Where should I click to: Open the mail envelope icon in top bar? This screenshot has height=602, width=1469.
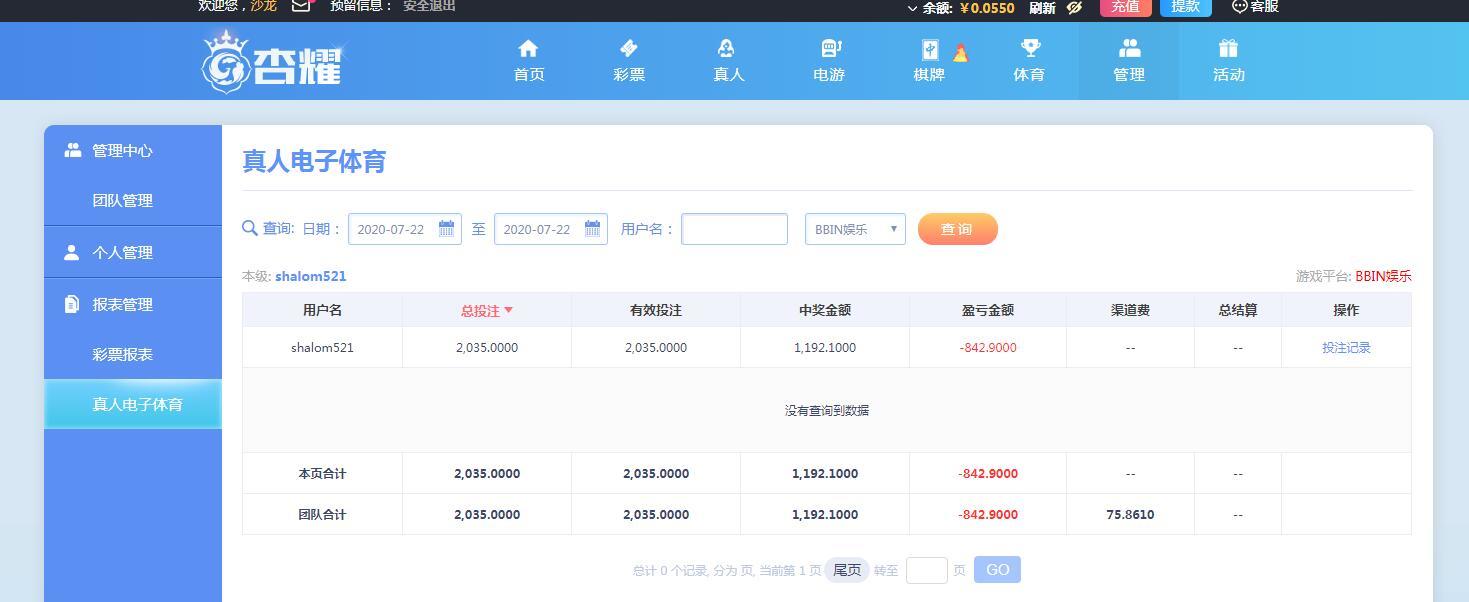[301, 5]
